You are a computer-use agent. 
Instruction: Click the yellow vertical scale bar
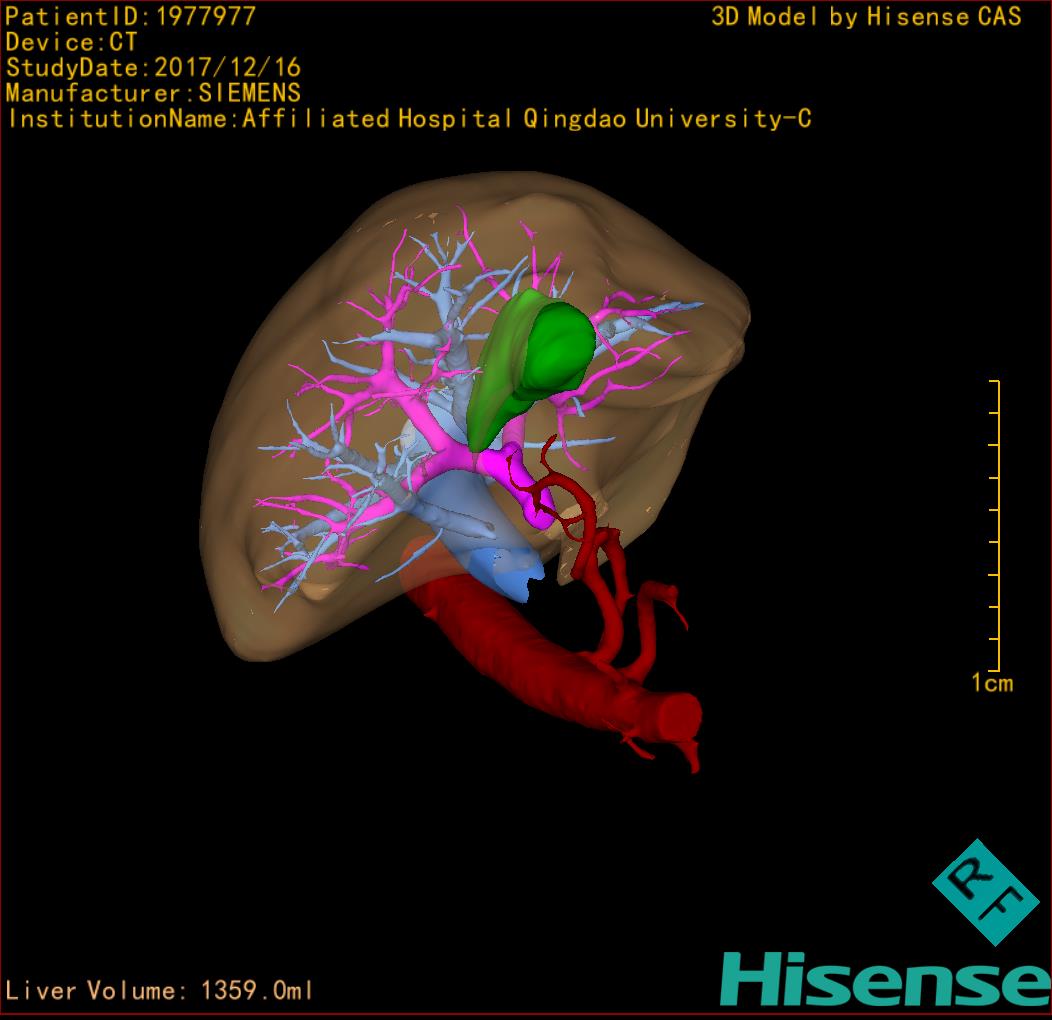click(997, 525)
